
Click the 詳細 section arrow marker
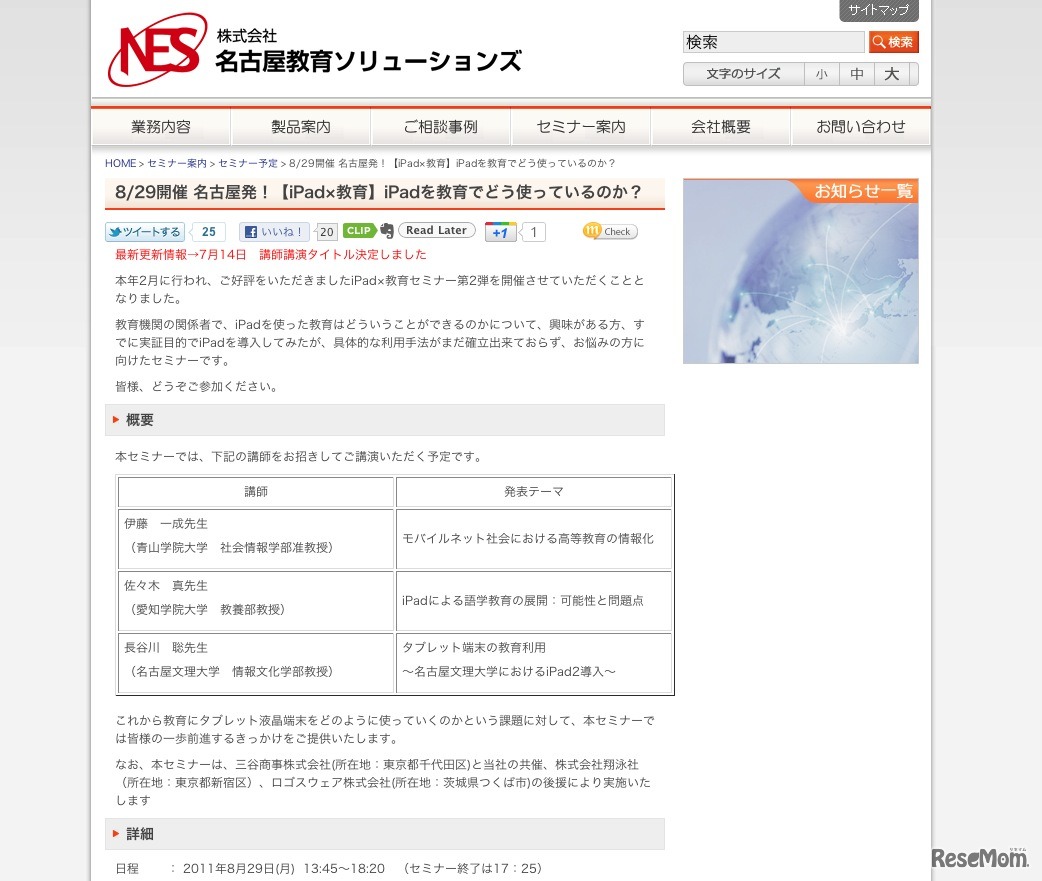point(116,834)
